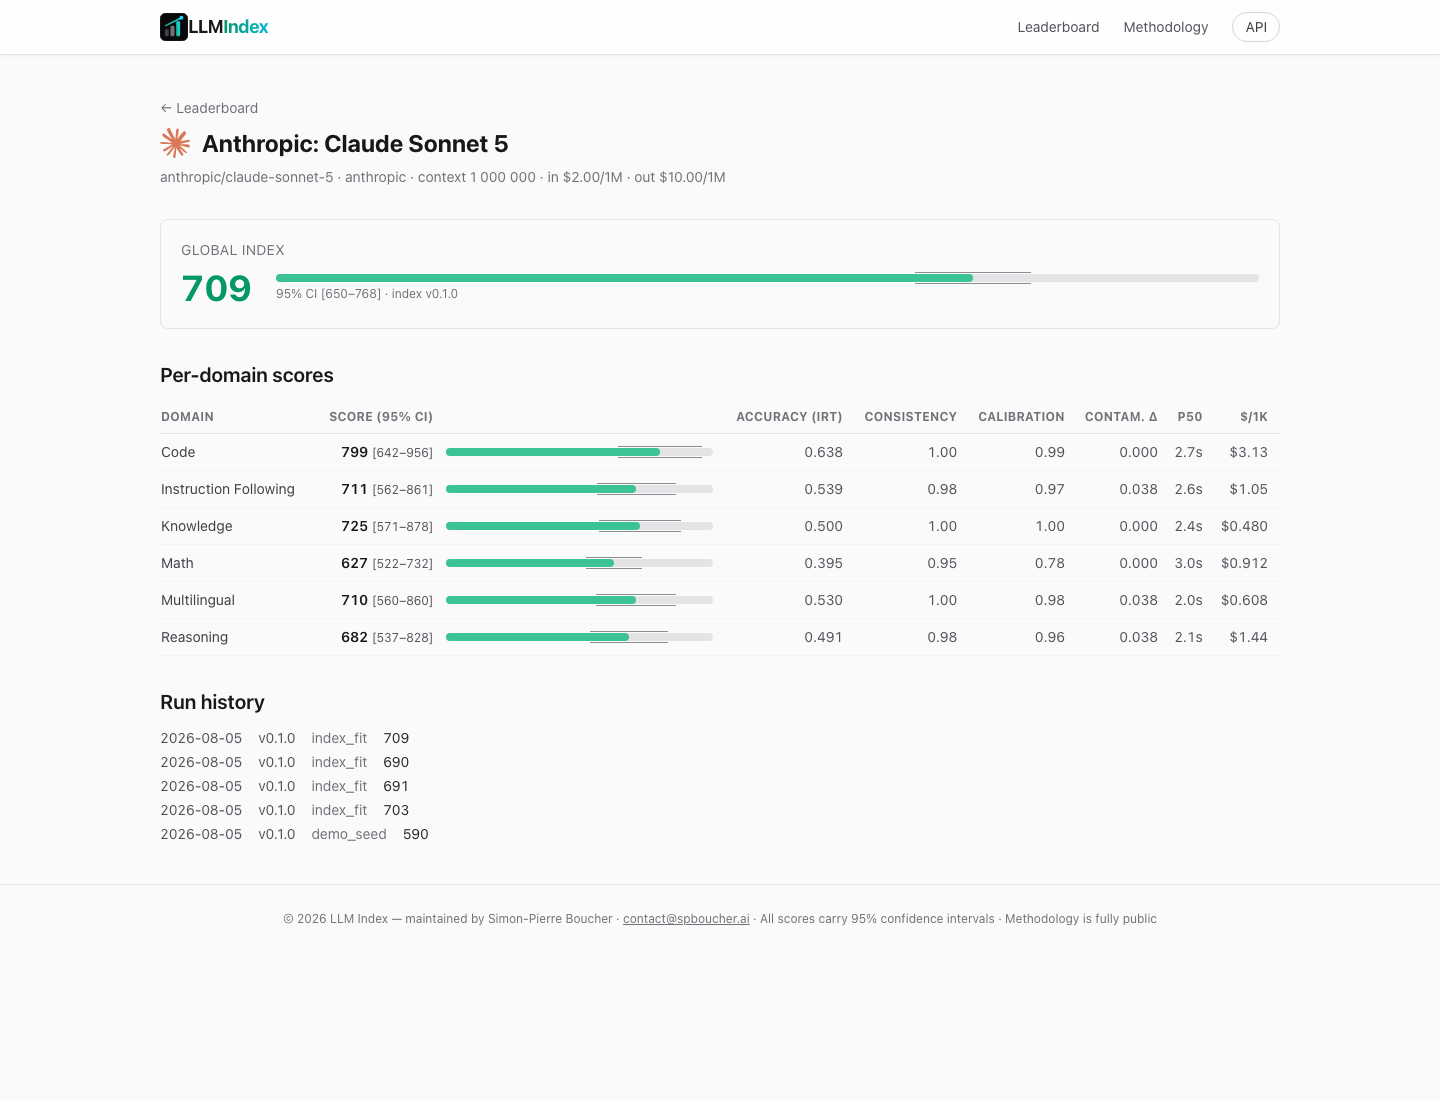The image size is (1440, 1100).
Task: Click the Anthropic starburst model icon
Action: pos(175,143)
